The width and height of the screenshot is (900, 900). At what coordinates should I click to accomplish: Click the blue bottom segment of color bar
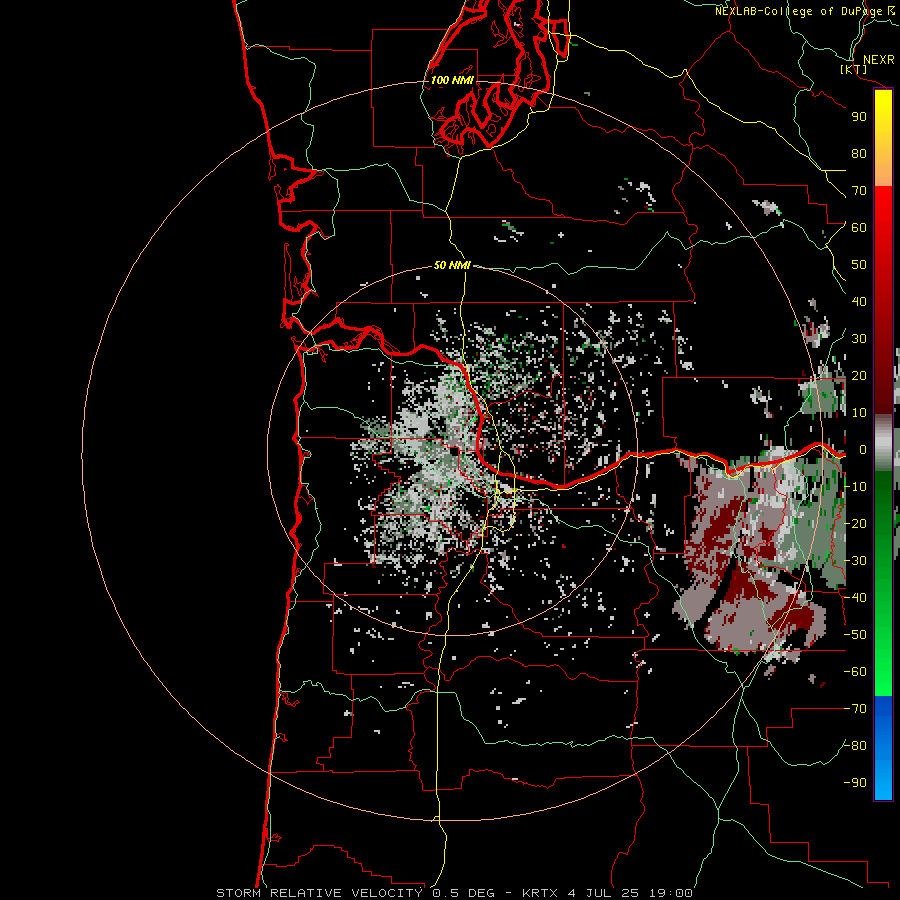883,748
